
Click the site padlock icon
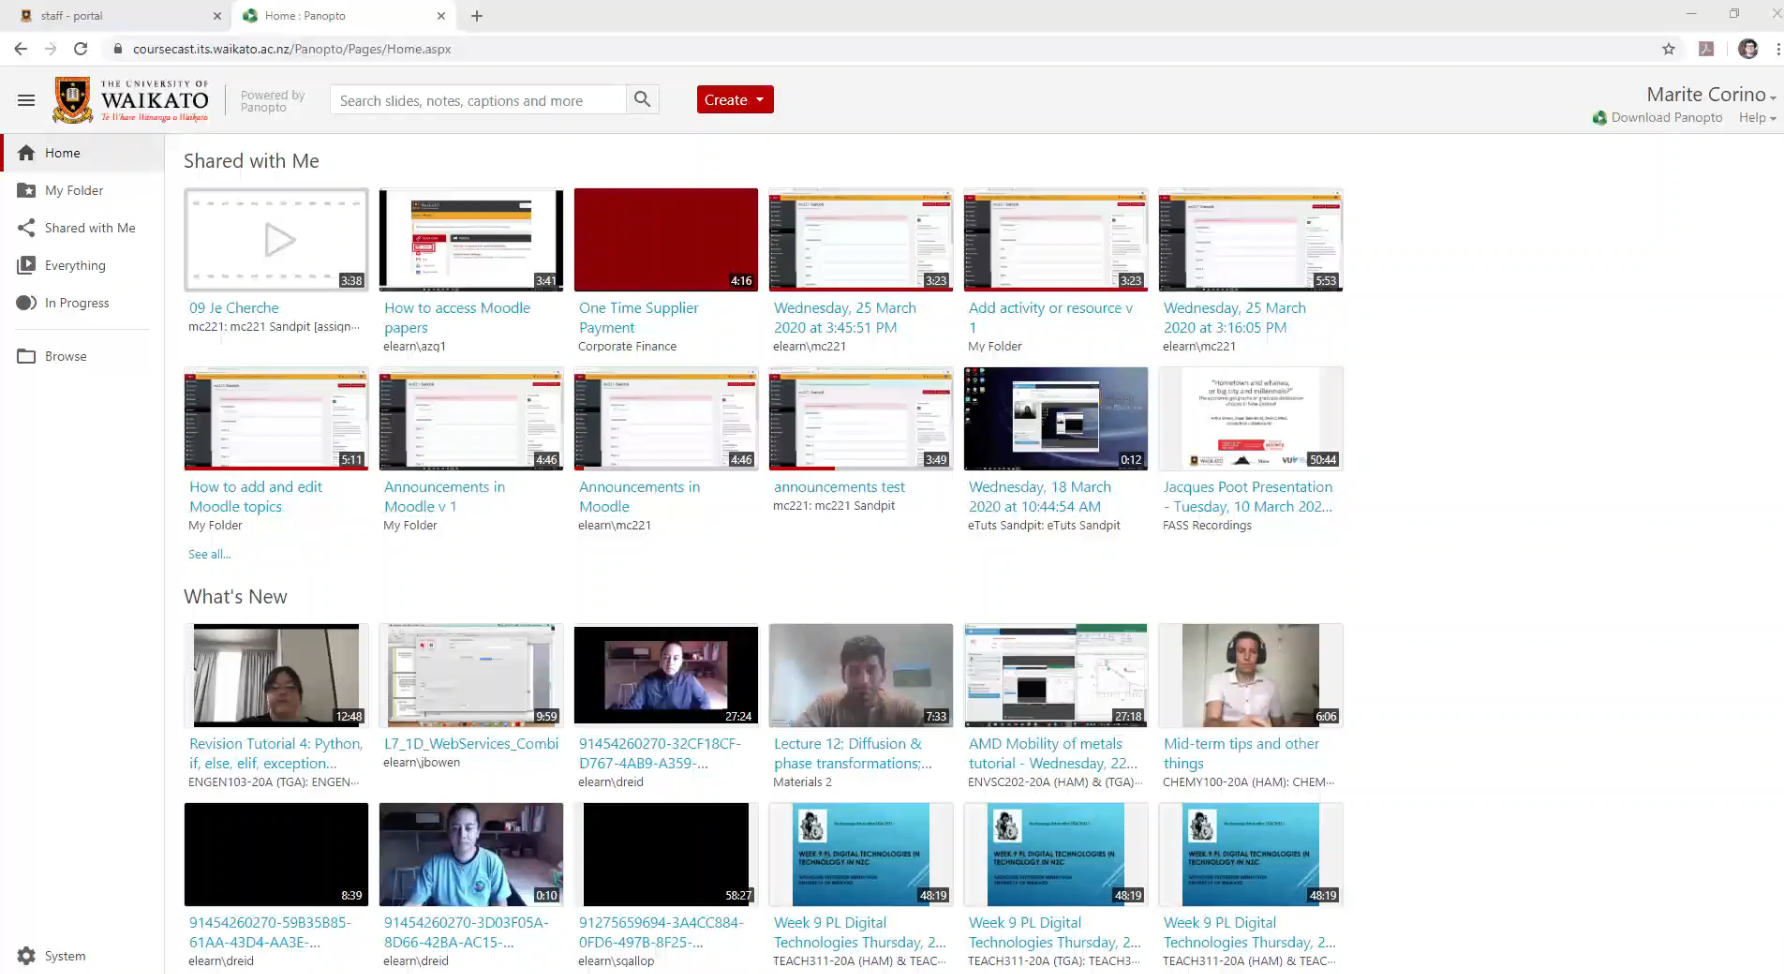118,48
